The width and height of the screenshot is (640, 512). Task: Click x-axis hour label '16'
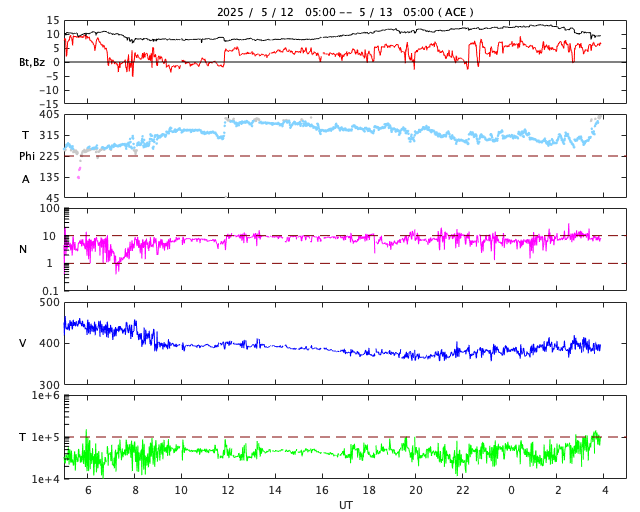[322, 490]
